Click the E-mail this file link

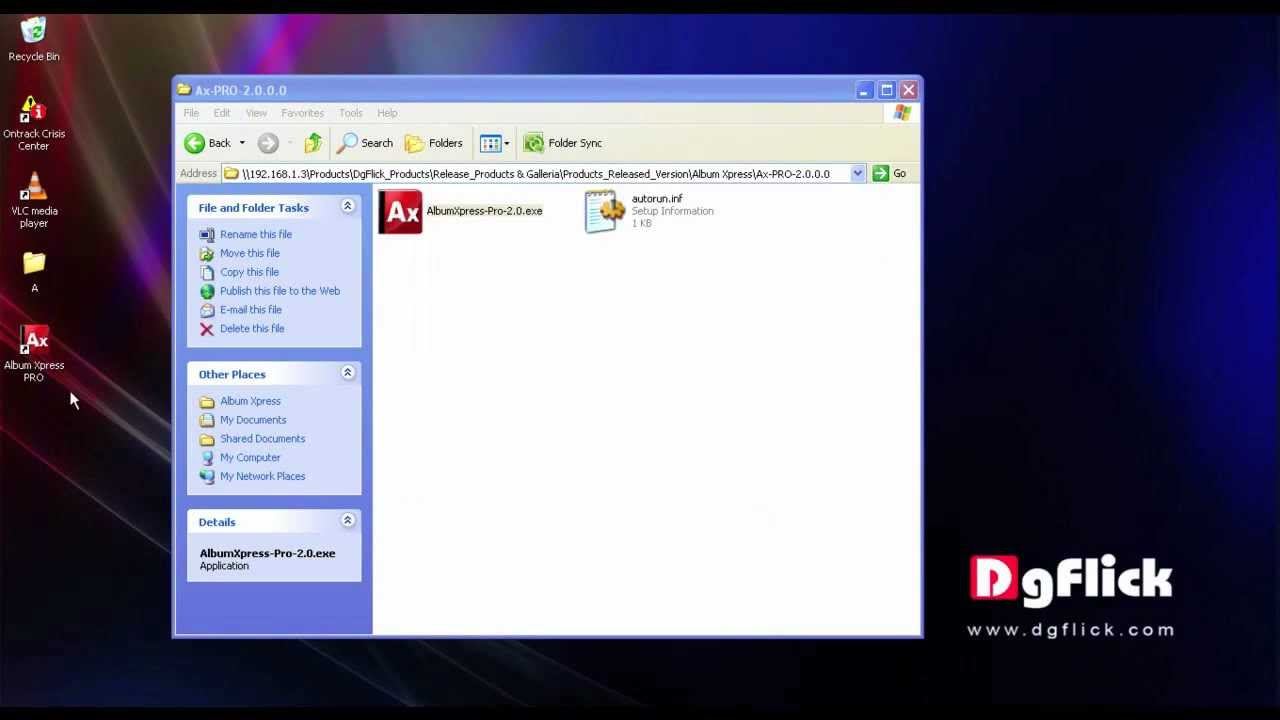[x=251, y=310]
